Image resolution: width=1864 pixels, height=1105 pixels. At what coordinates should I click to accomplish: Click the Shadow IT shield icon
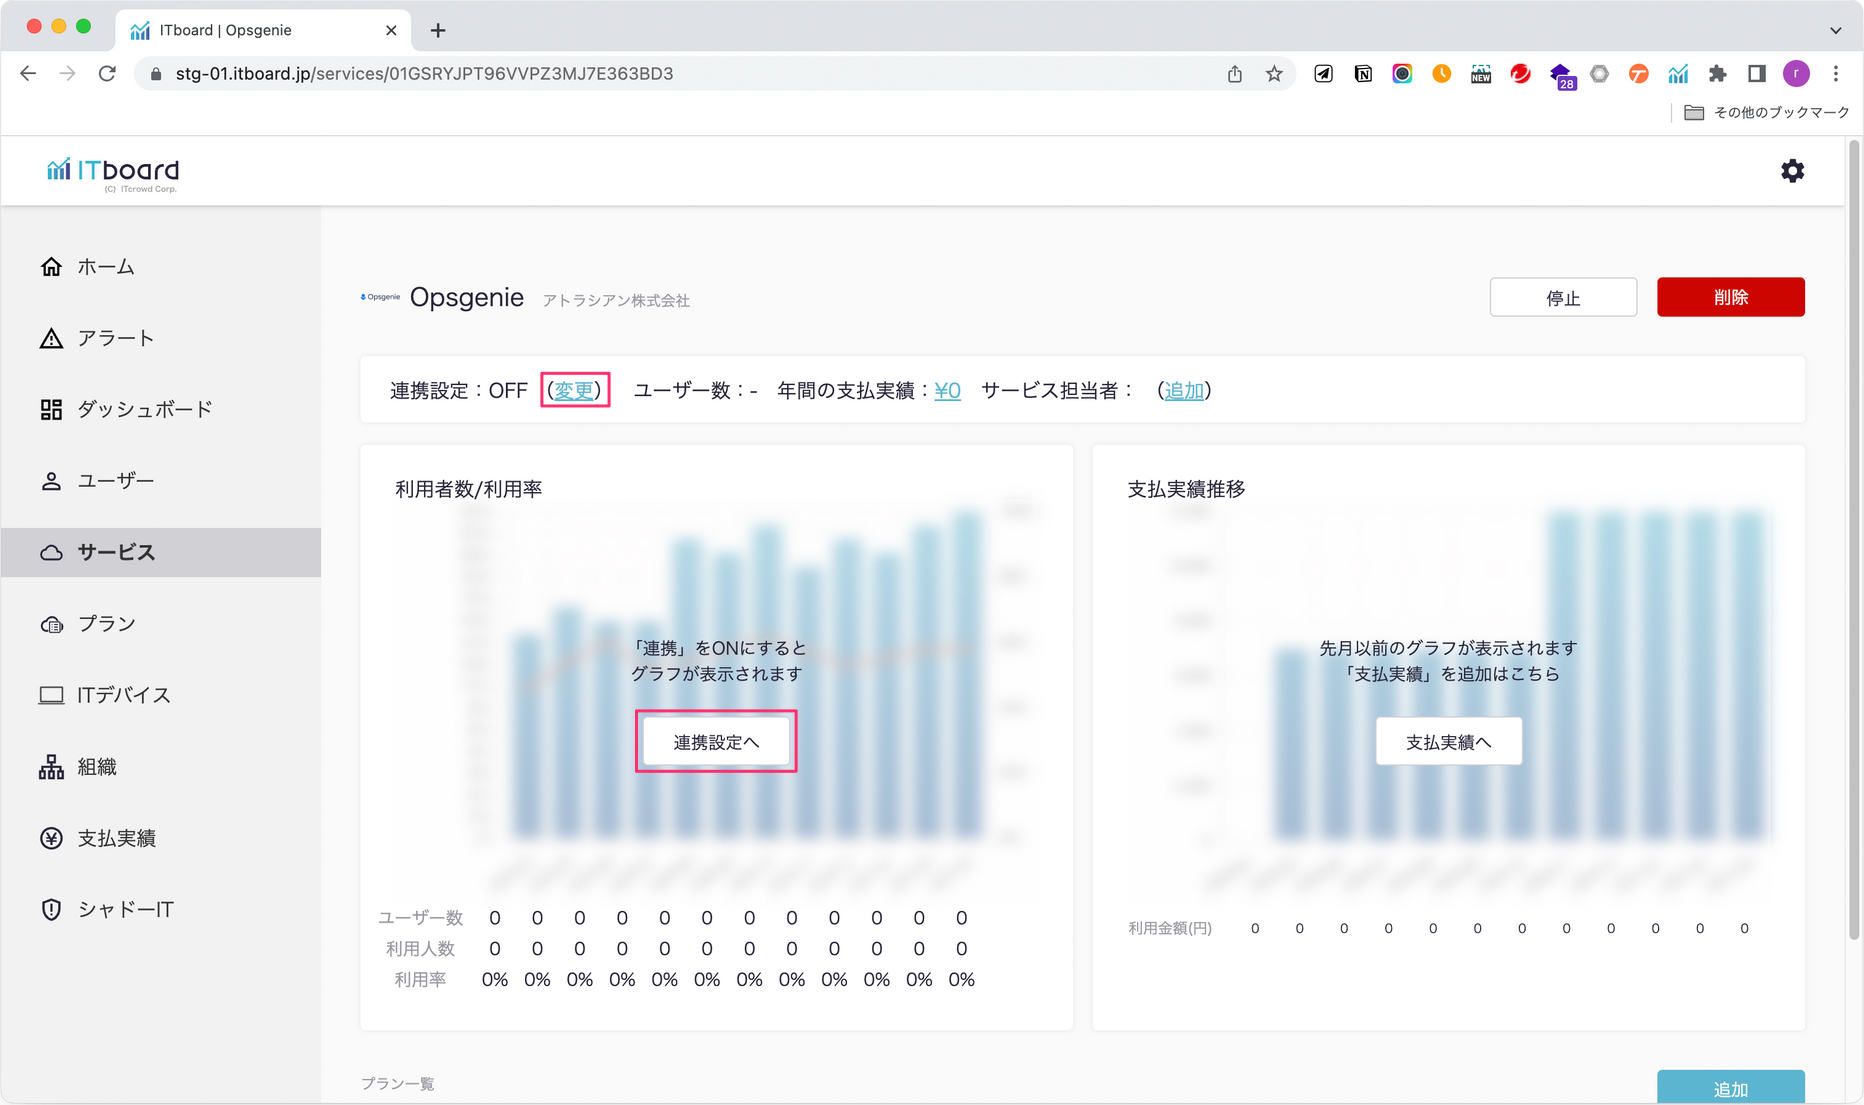coord(51,909)
